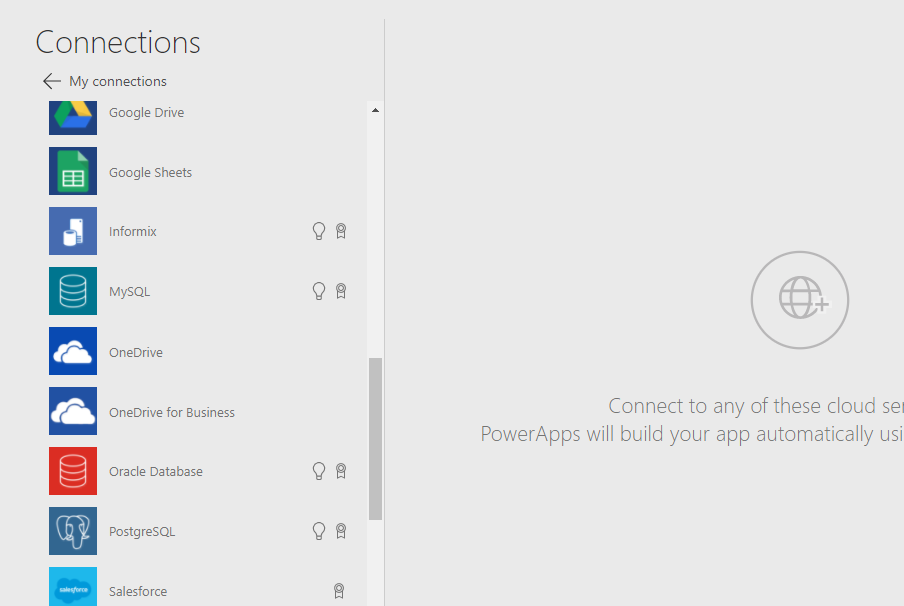Click the back arrow beside My connections
Viewport: 904px width, 606px height.
click(x=51, y=81)
